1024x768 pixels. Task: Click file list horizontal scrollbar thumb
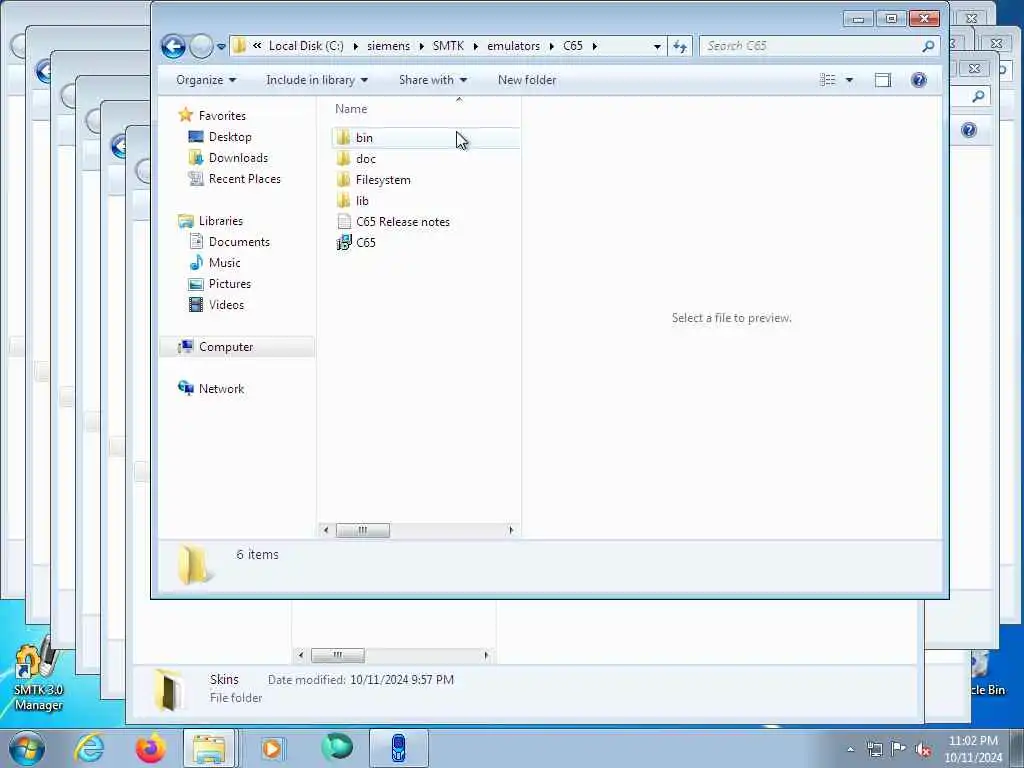[x=362, y=530]
